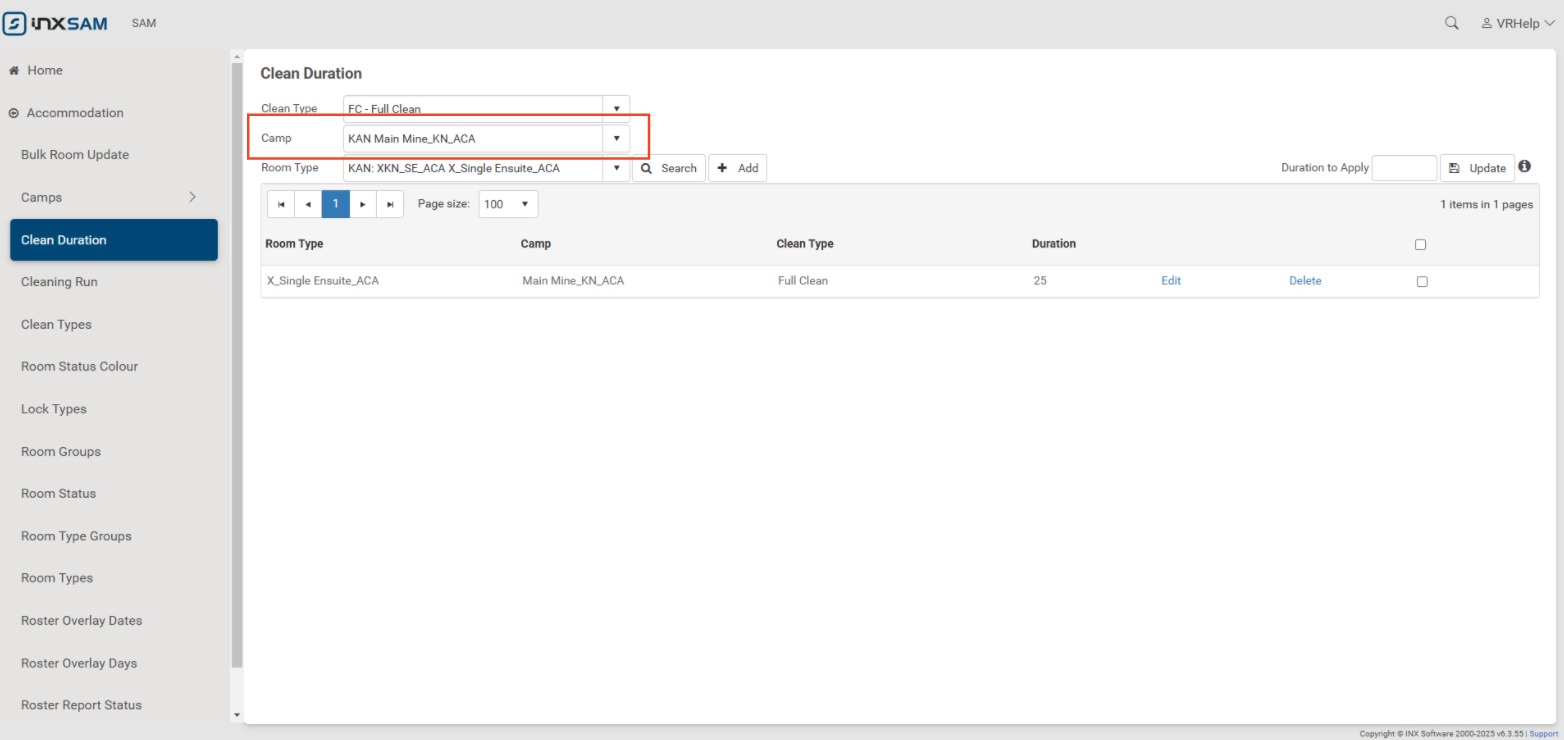Screen dimensions: 1564x740
Task: Click the sidebar vertical scrollbar
Action: 237,364
